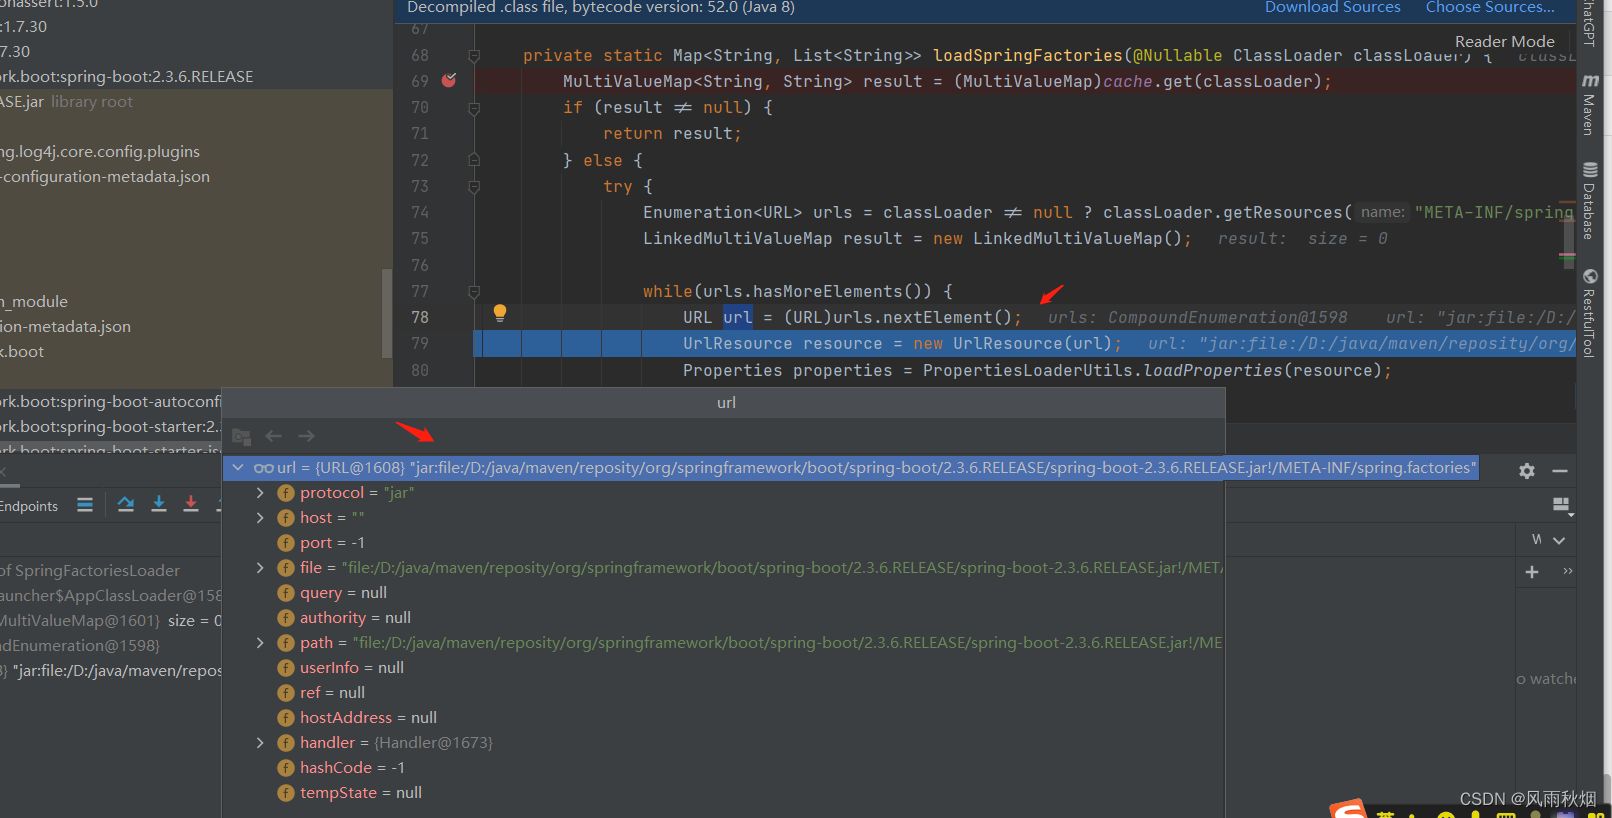Select 'ng.log4j.core.config.plugins' tree entry

point(100,151)
